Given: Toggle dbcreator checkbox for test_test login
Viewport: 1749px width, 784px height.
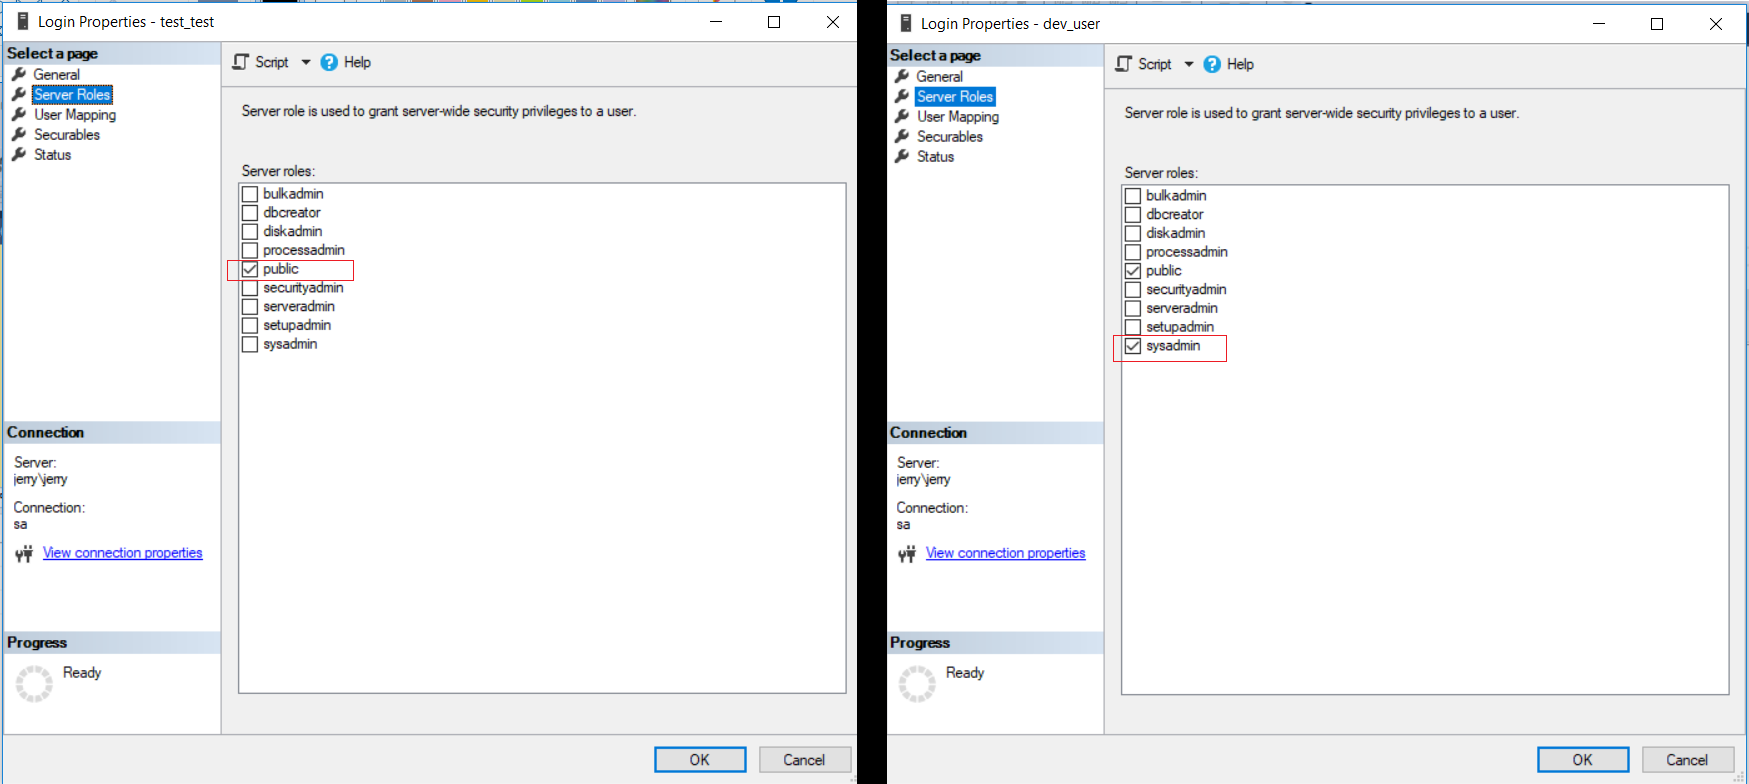Looking at the screenshot, I should click(x=250, y=213).
